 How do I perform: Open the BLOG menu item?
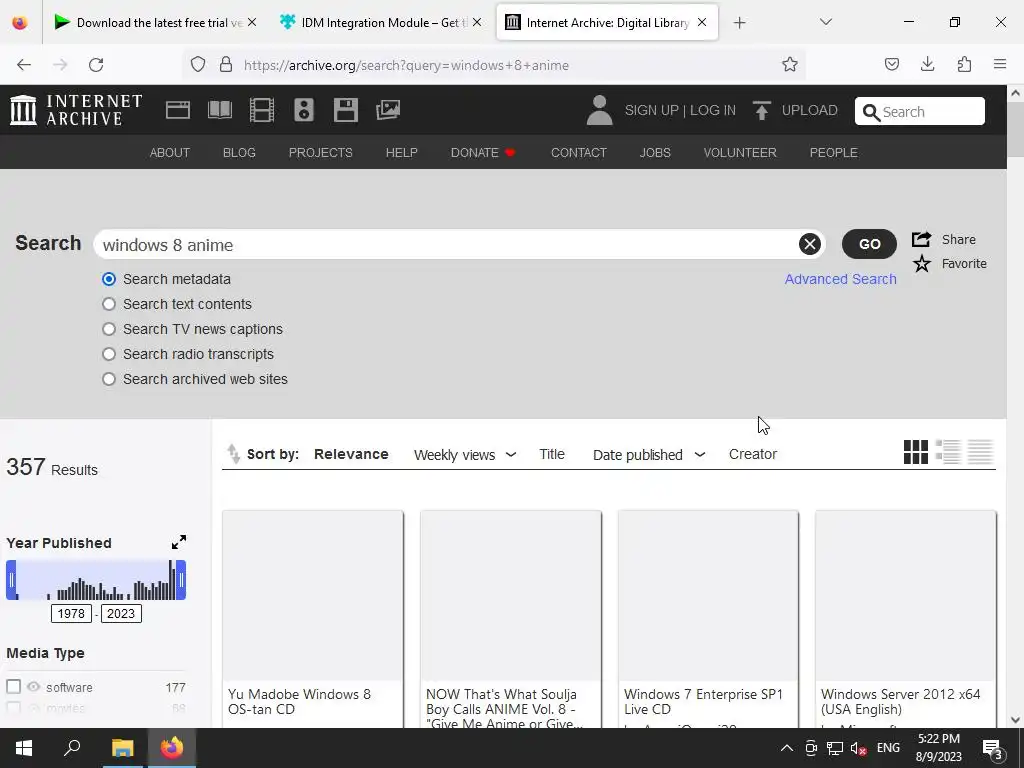pos(239,152)
